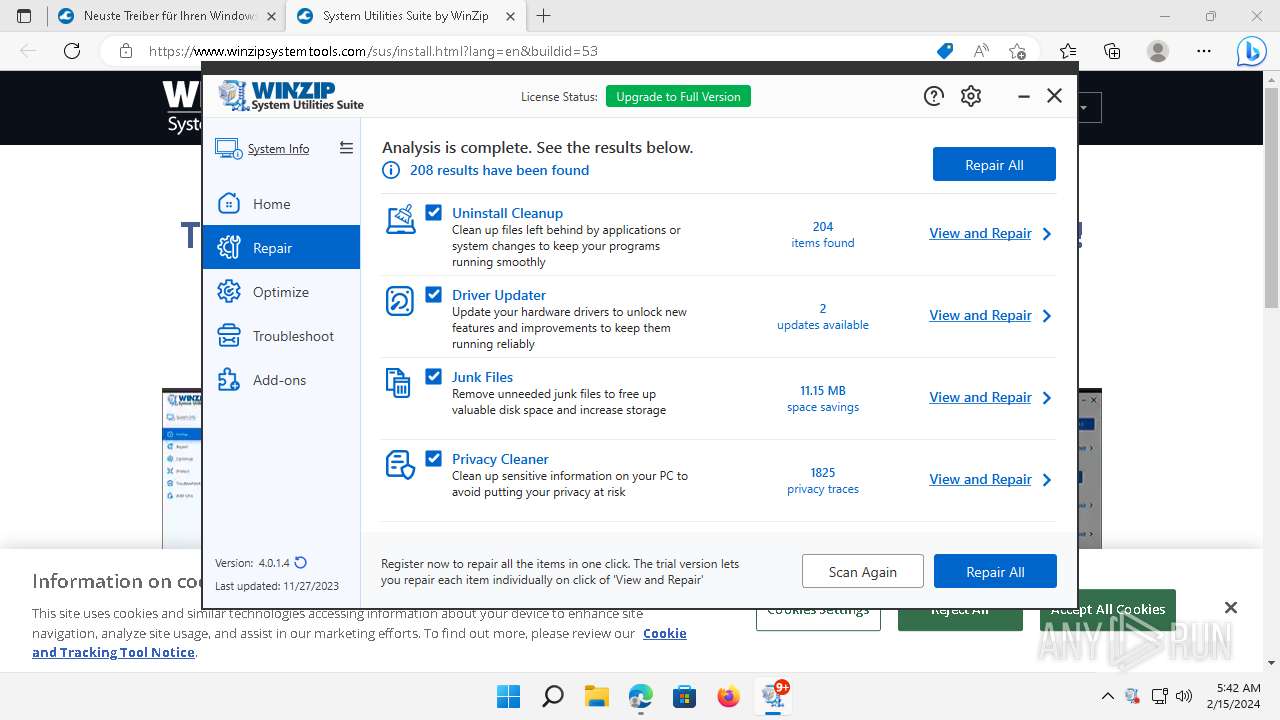The image size is (1280, 720).
Task: Select Home in the sidebar
Action: click(281, 204)
